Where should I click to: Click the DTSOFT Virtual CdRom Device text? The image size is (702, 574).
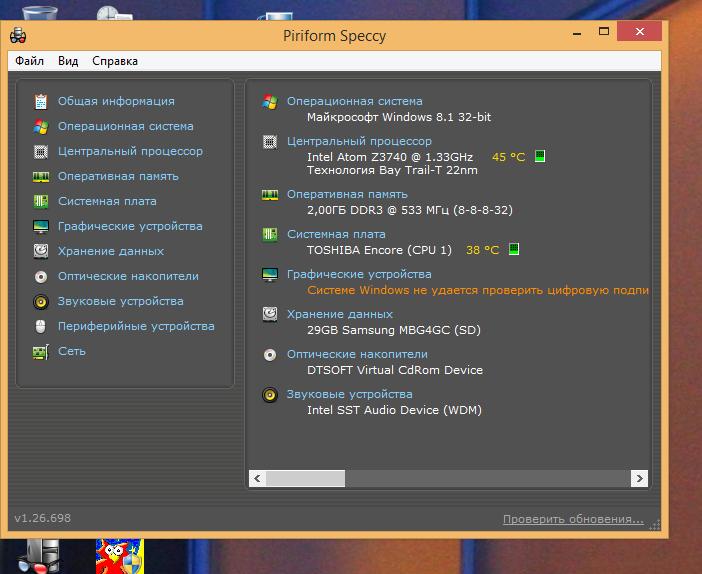[395, 370]
